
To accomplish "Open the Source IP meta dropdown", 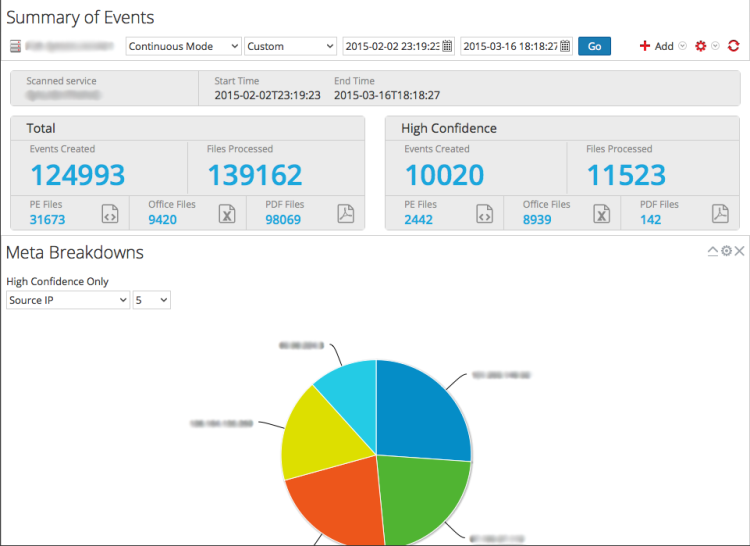I will [x=68, y=300].
